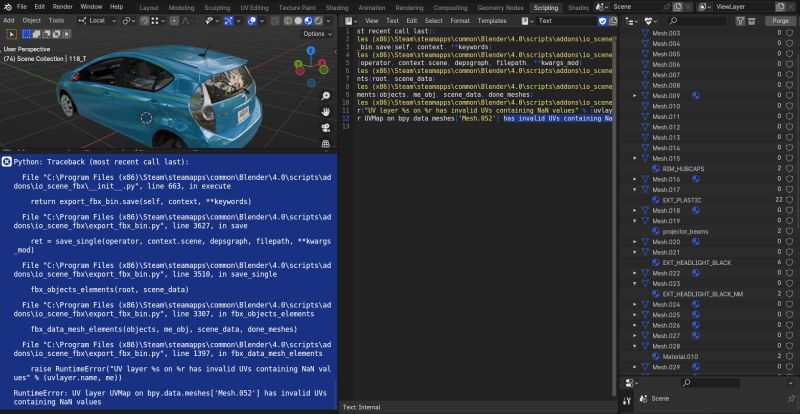Image resolution: width=800 pixels, height=414 pixels.
Task: Select material preview viewport shading
Action: (x=308, y=20)
